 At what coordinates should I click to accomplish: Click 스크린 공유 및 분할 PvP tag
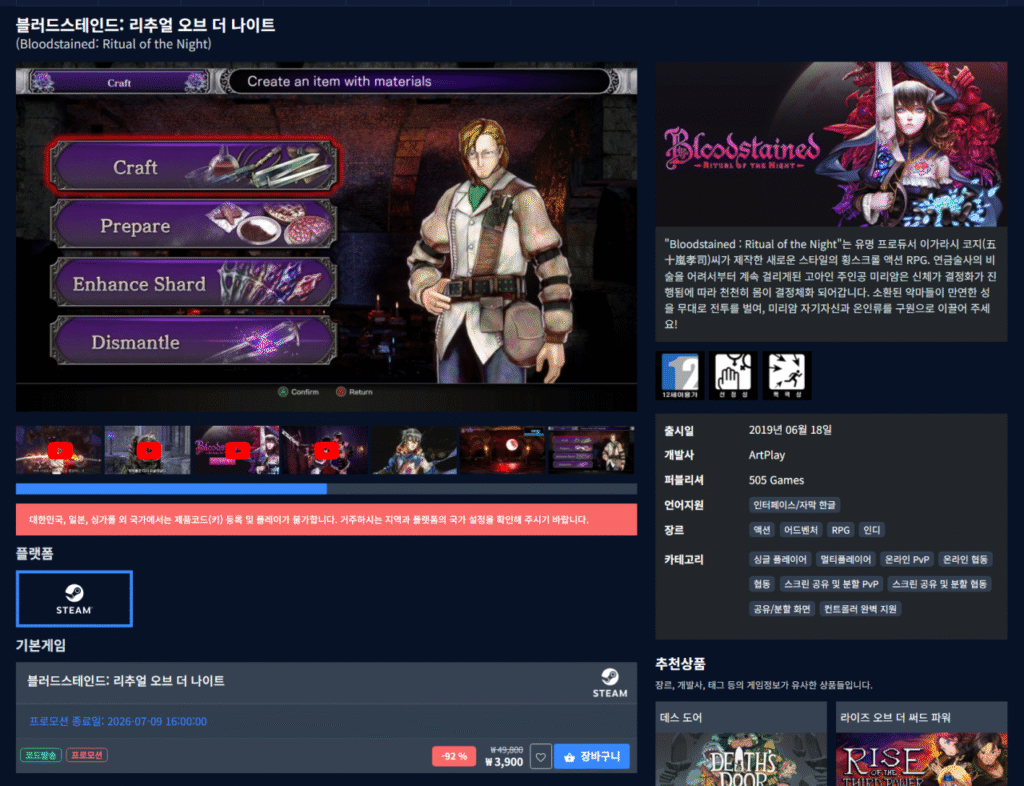pyautogui.click(x=831, y=584)
